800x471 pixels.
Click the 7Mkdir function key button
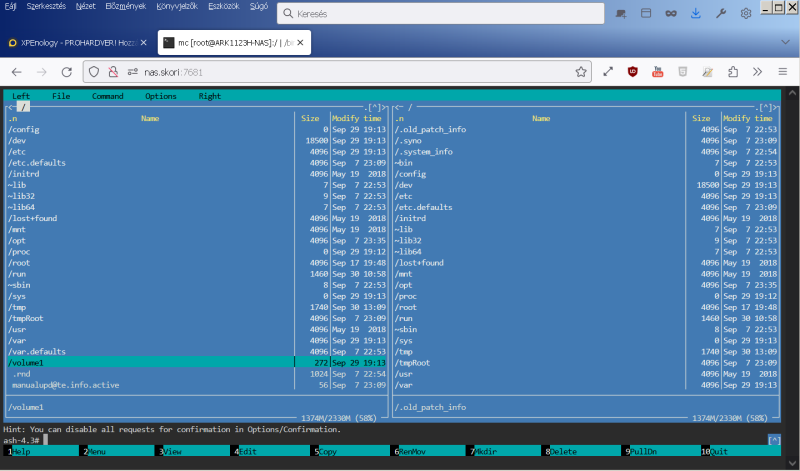505,451
